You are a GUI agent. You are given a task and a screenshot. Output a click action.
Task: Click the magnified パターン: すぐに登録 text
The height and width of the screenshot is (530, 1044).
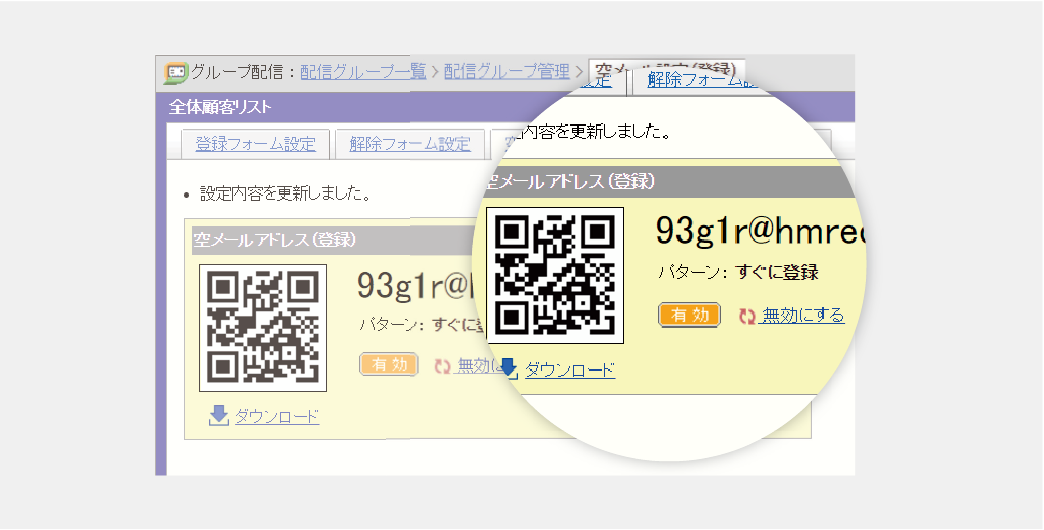click(x=738, y=272)
